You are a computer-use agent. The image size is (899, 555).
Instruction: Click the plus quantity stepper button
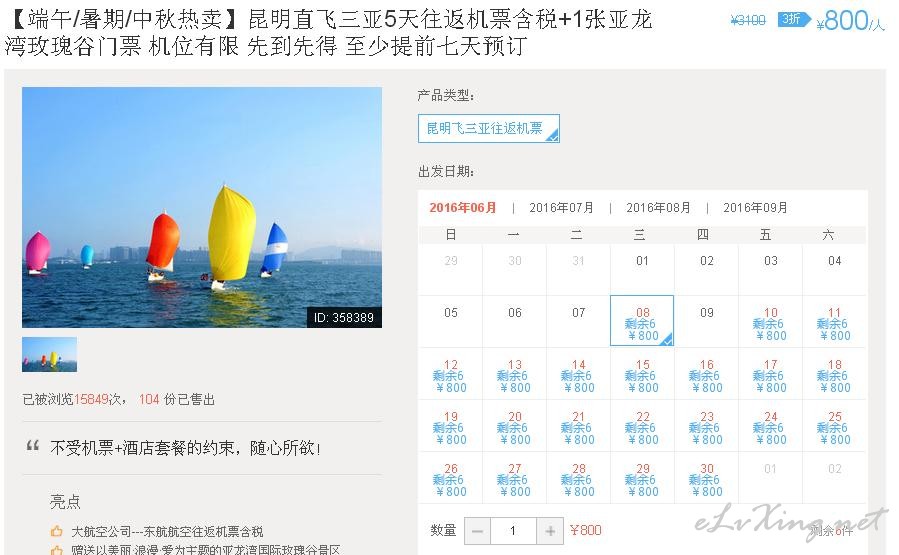[x=549, y=531]
